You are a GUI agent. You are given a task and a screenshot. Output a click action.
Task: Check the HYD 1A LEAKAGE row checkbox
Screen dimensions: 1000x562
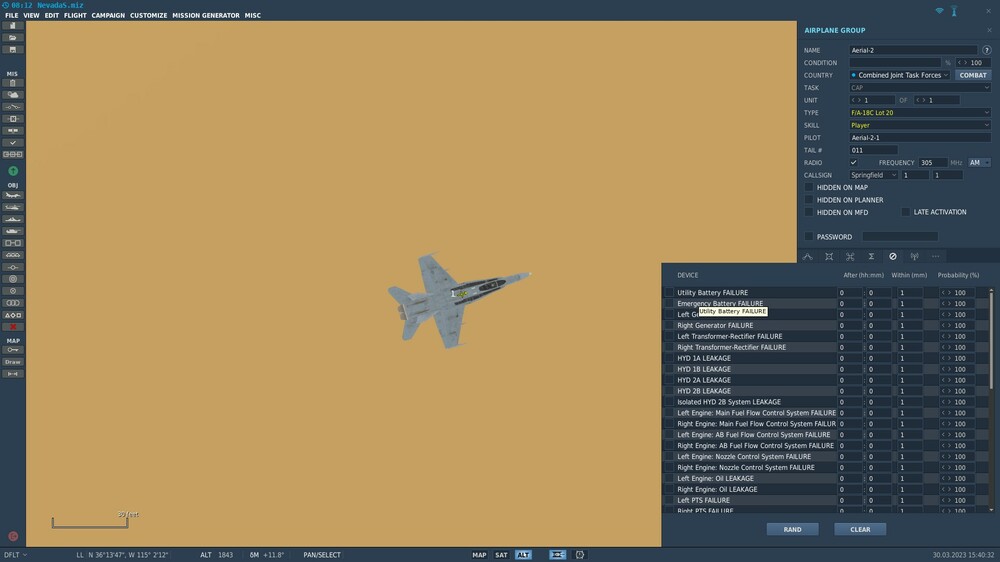click(x=669, y=359)
